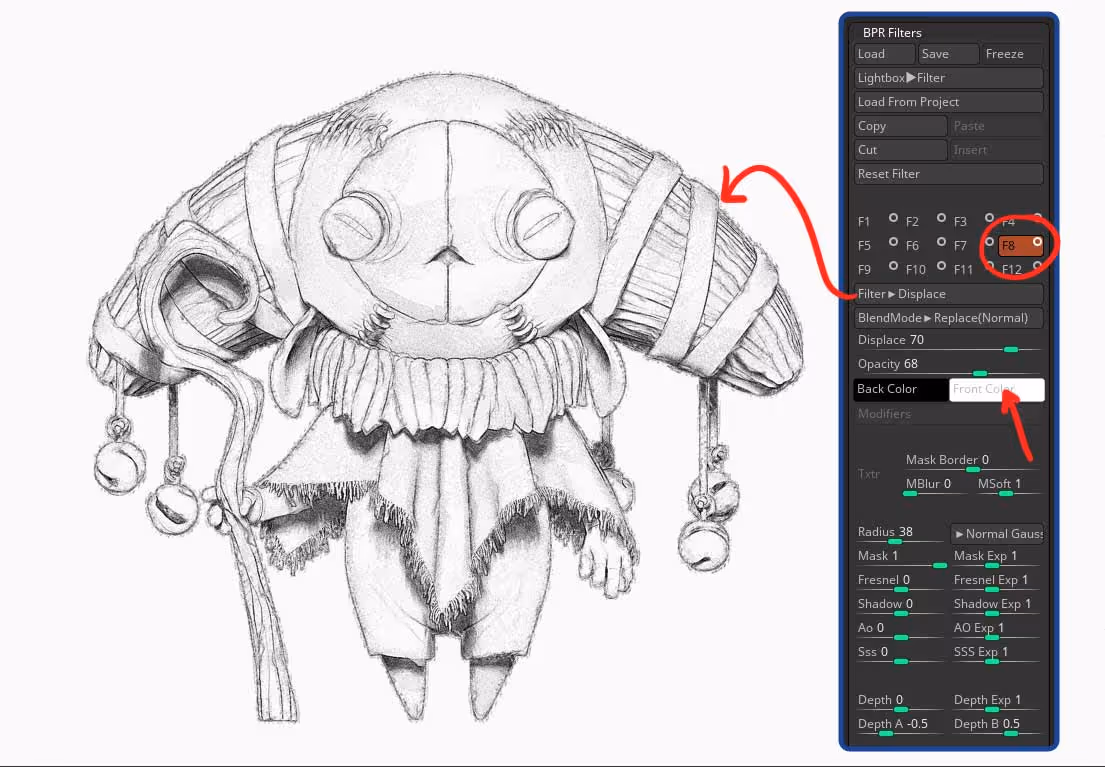1105x767 pixels.
Task: Adjust the Sss 0 slider
Action: click(900, 654)
